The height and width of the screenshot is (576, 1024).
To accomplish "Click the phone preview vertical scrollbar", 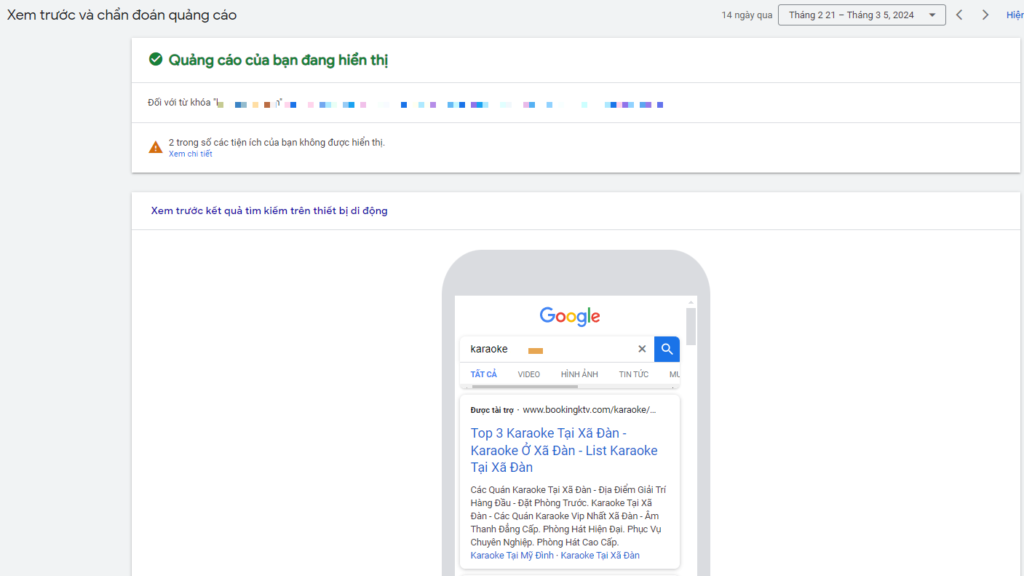I will coord(691,325).
